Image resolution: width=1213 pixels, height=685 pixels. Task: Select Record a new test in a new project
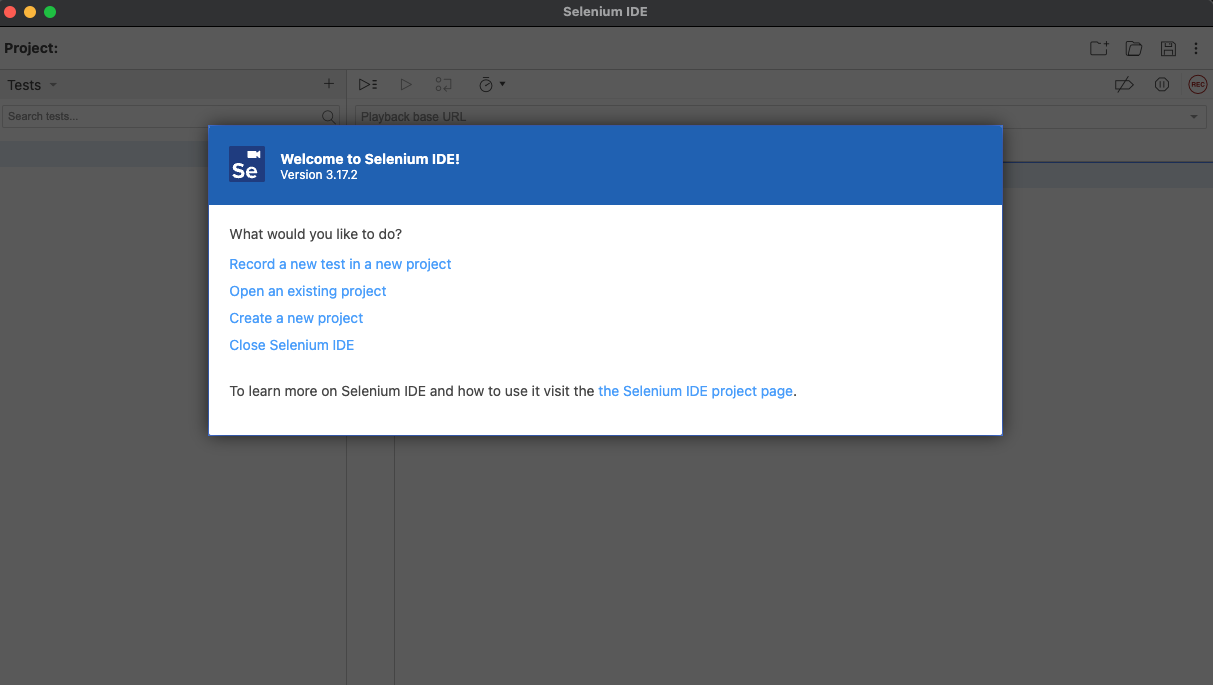340,264
